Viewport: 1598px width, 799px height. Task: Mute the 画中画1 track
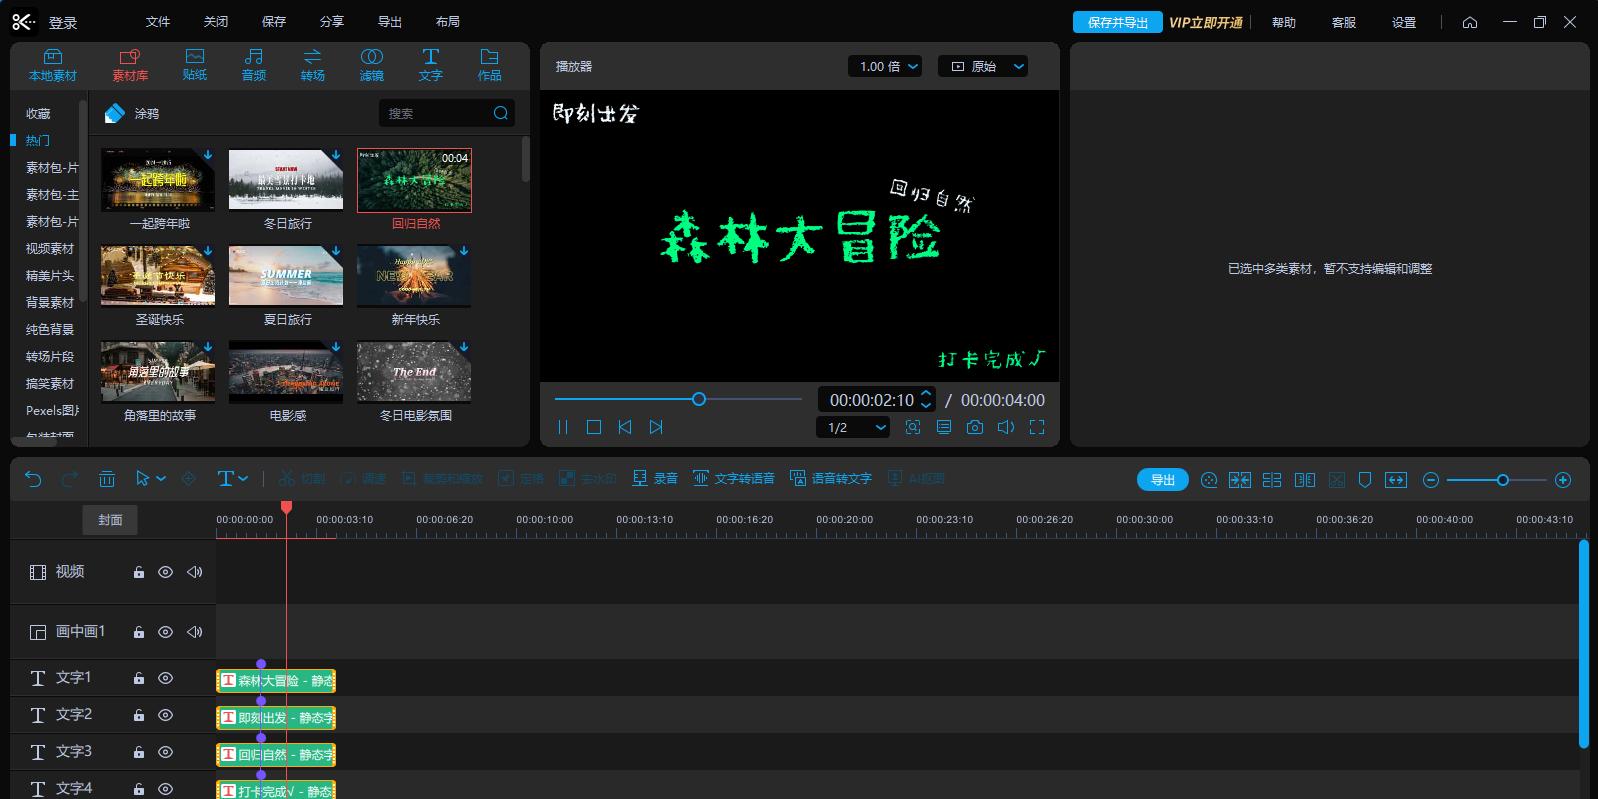point(195,632)
